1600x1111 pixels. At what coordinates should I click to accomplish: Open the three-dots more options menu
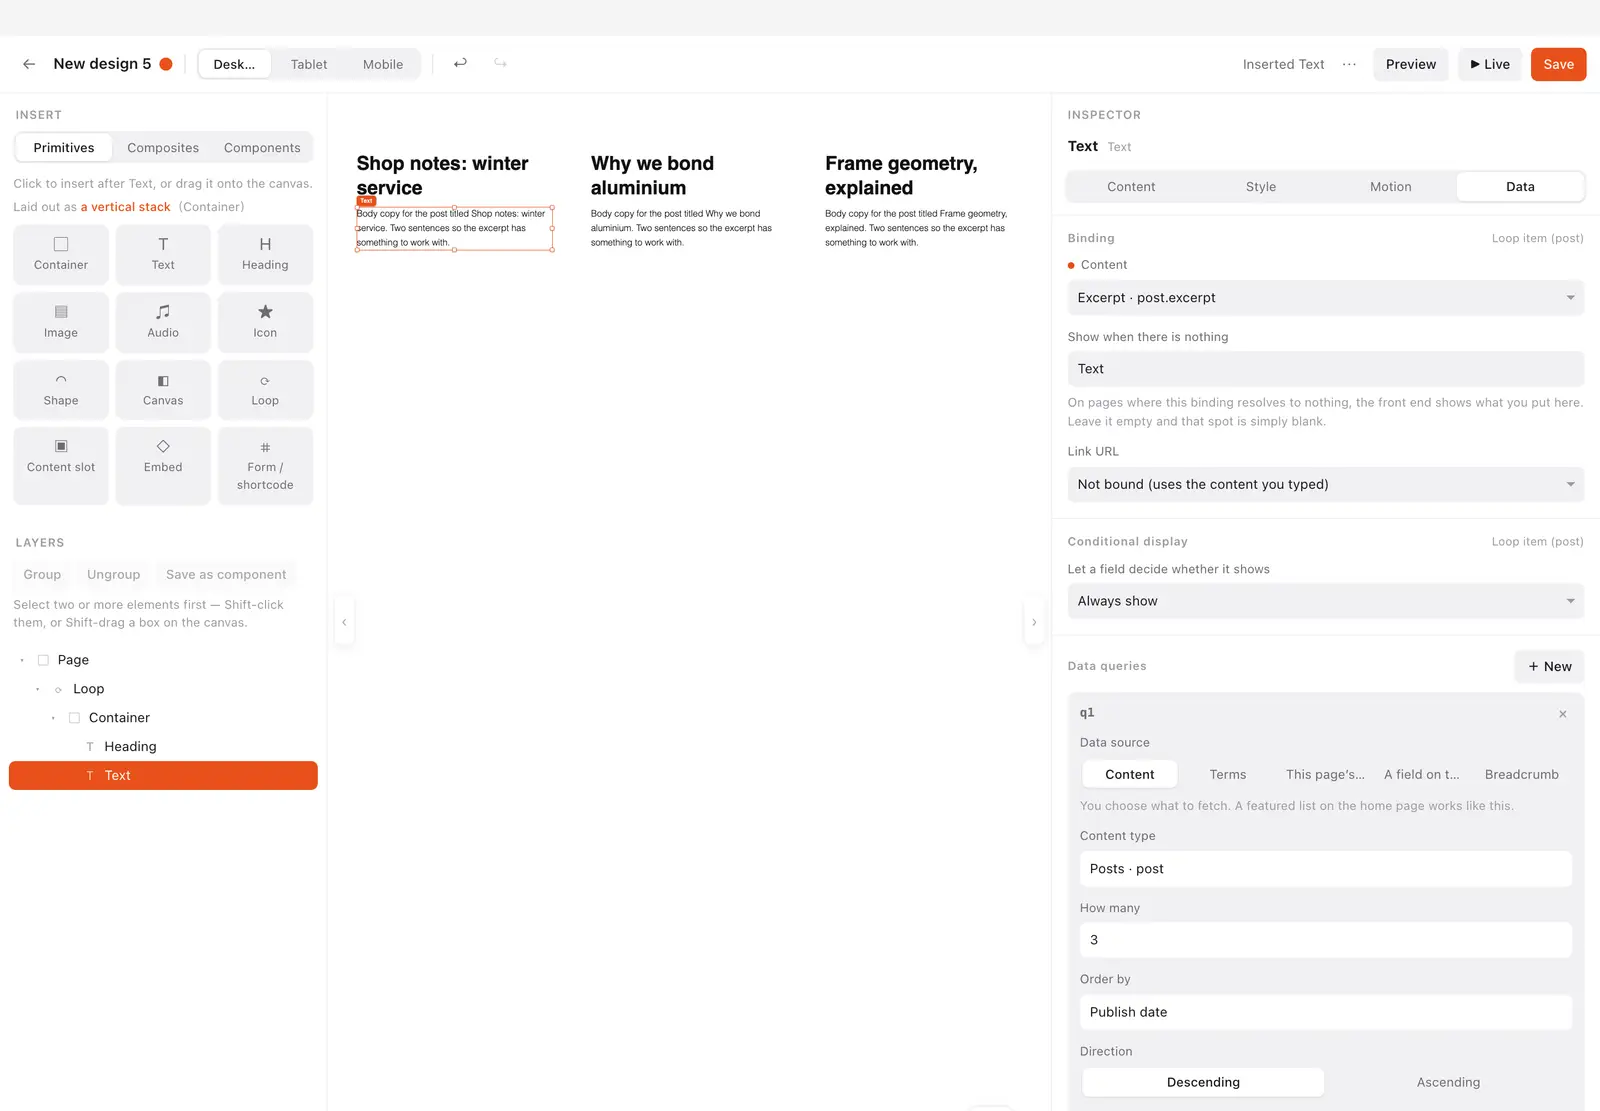coord(1349,64)
